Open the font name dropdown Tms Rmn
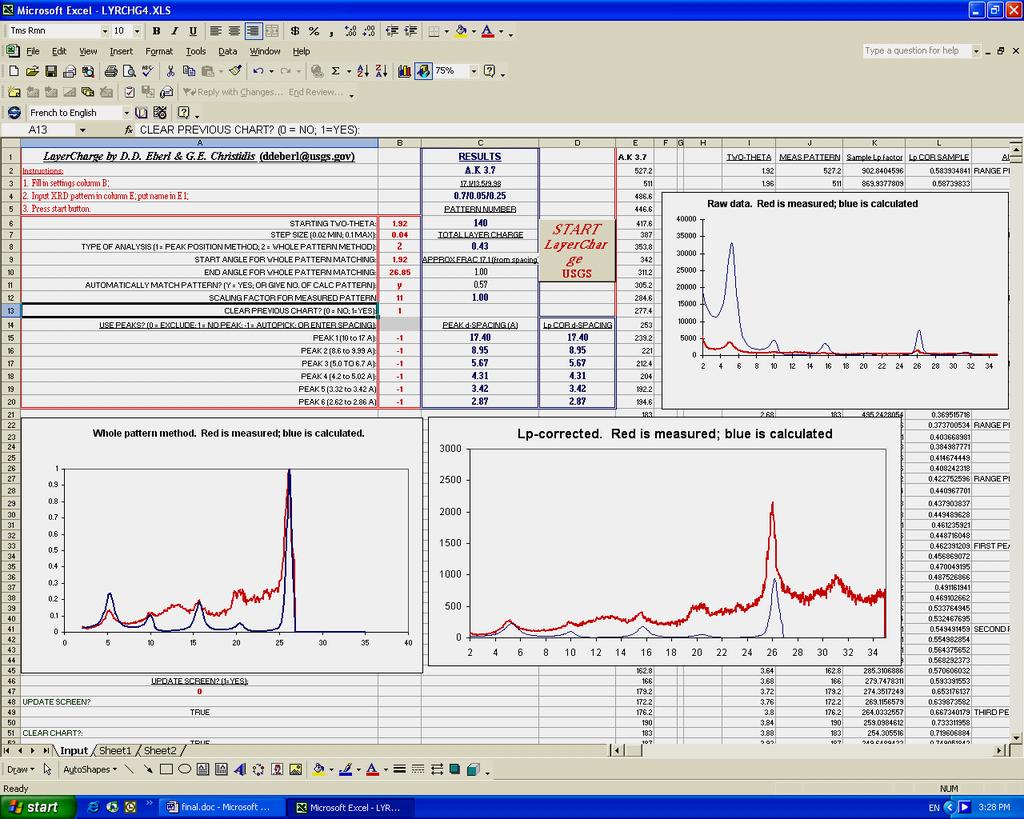Screen dimensions: 1024x819 point(104,31)
